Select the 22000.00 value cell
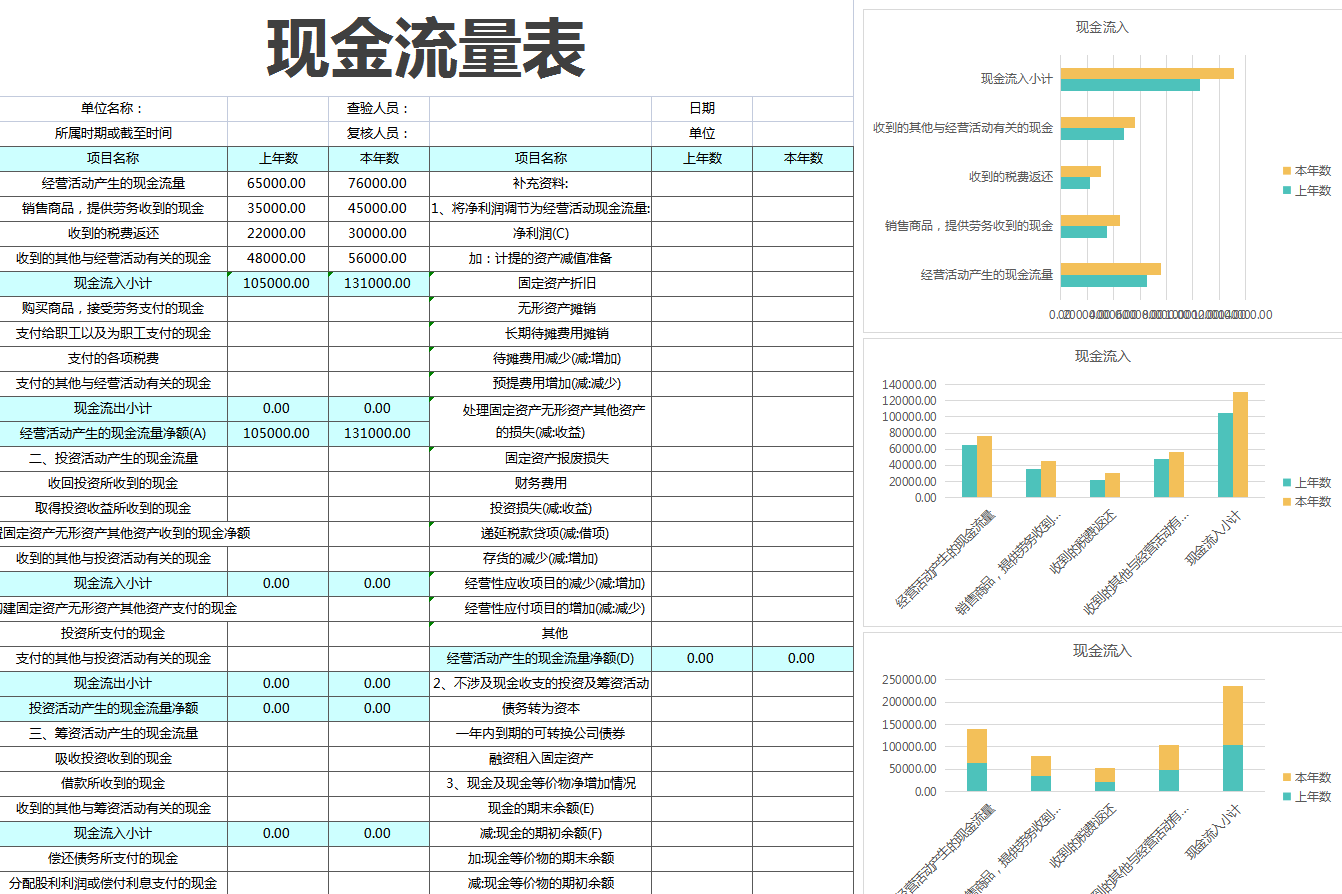1342x894 pixels. 277,233
